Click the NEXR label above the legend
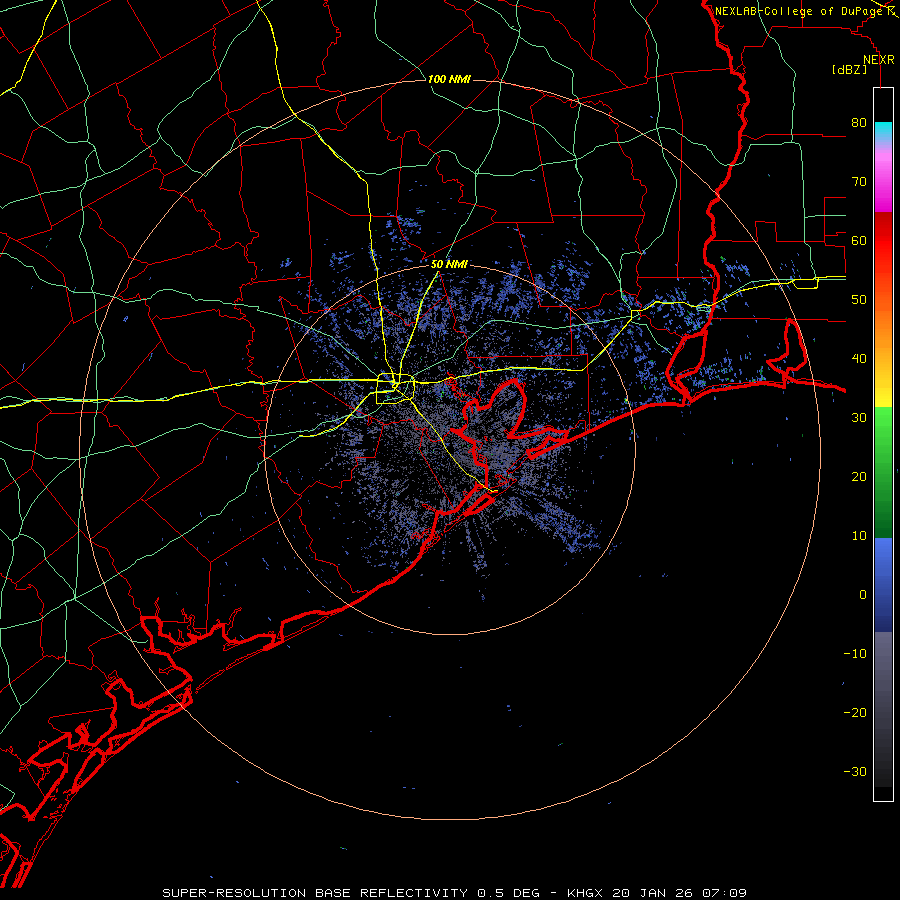900x900 pixels. coord(879,60)
